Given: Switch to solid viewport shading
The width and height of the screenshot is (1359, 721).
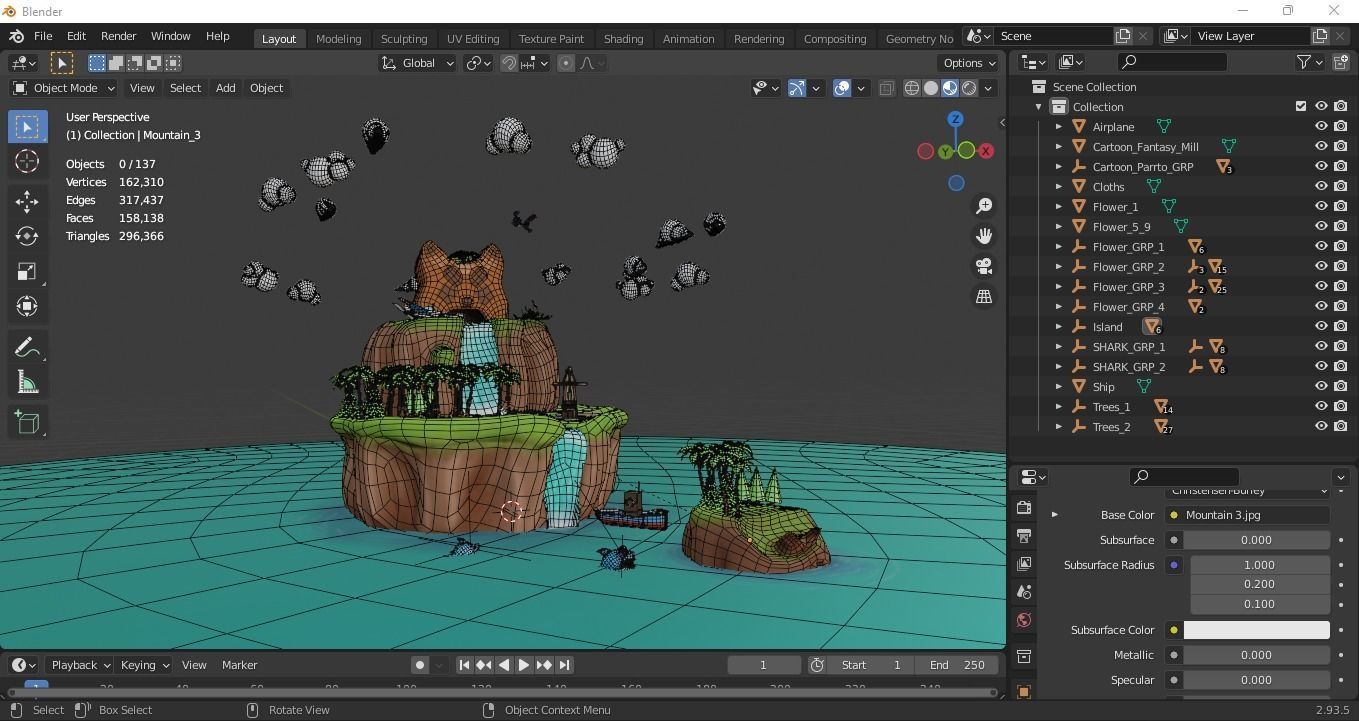Looking at the screenshot, I should pos(931,88).
